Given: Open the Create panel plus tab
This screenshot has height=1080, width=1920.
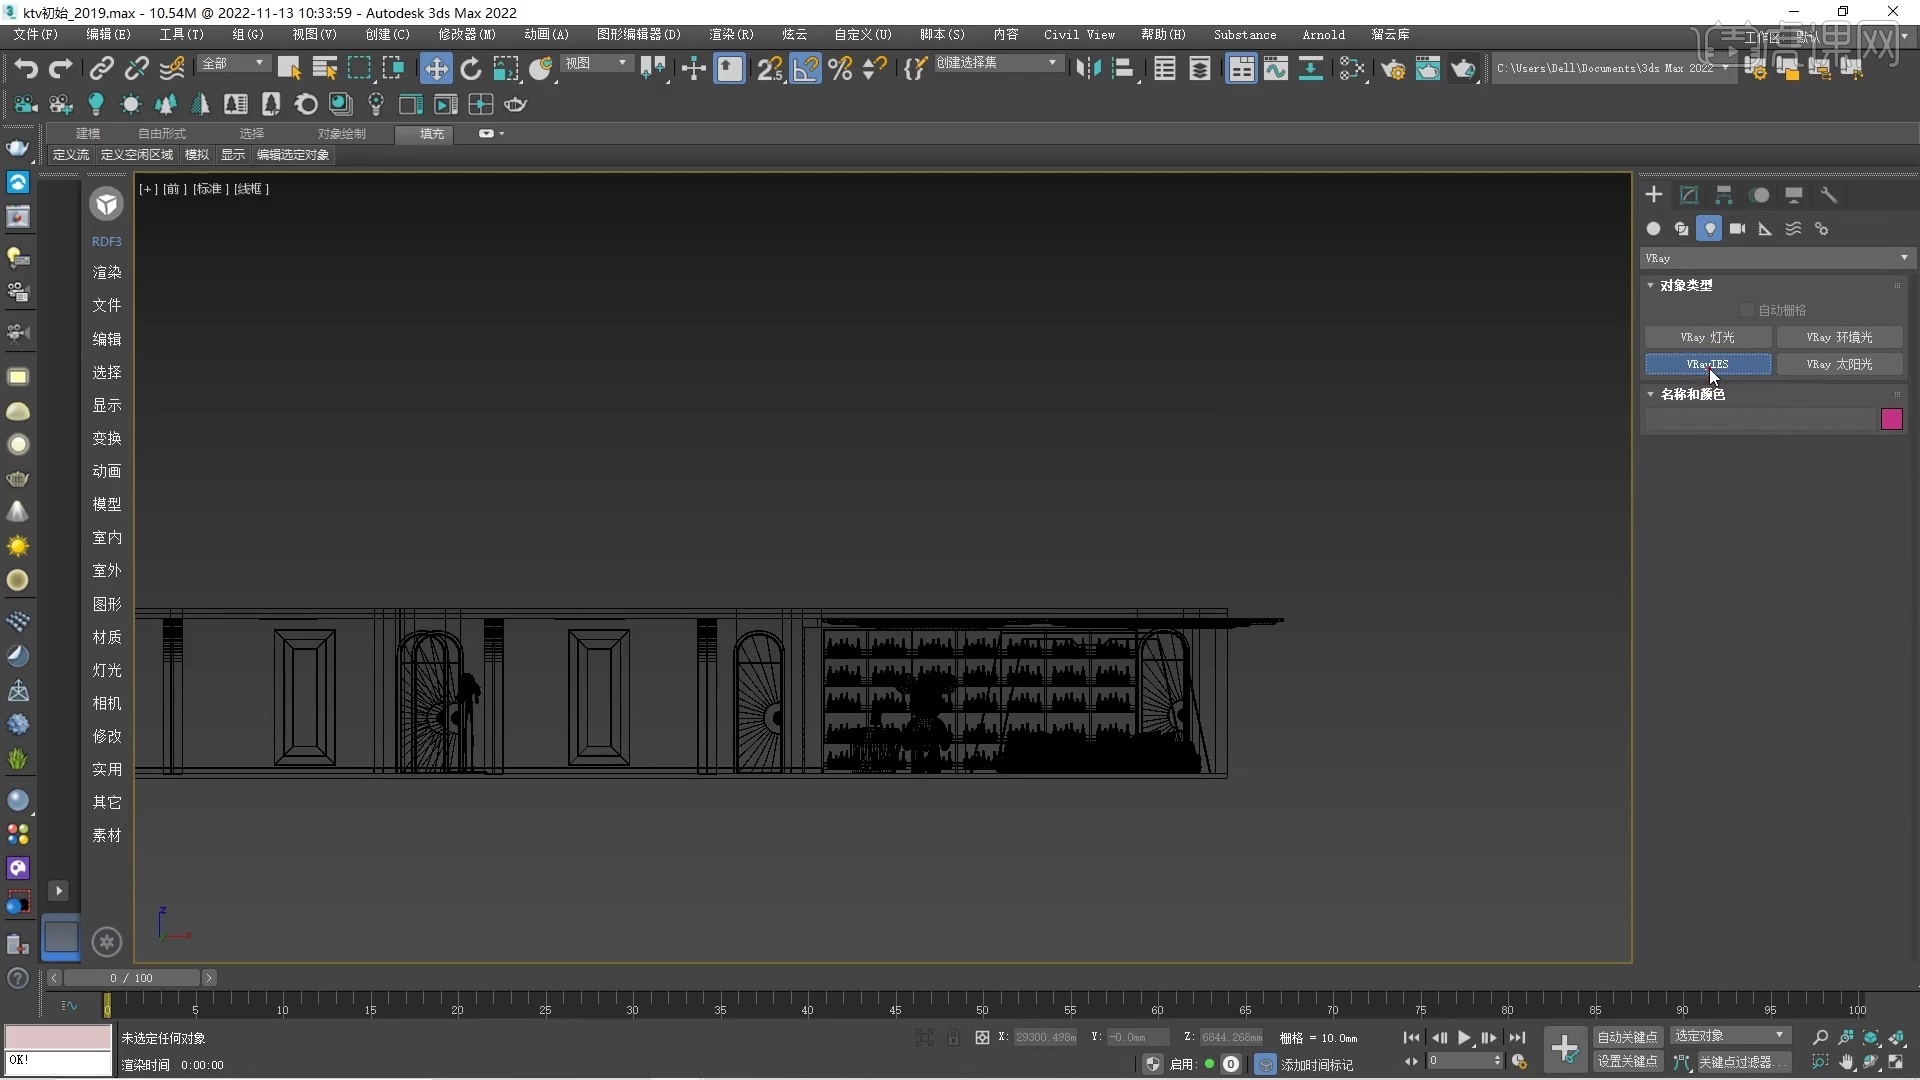Looking at the screenshot, I should coord(1654,195).
